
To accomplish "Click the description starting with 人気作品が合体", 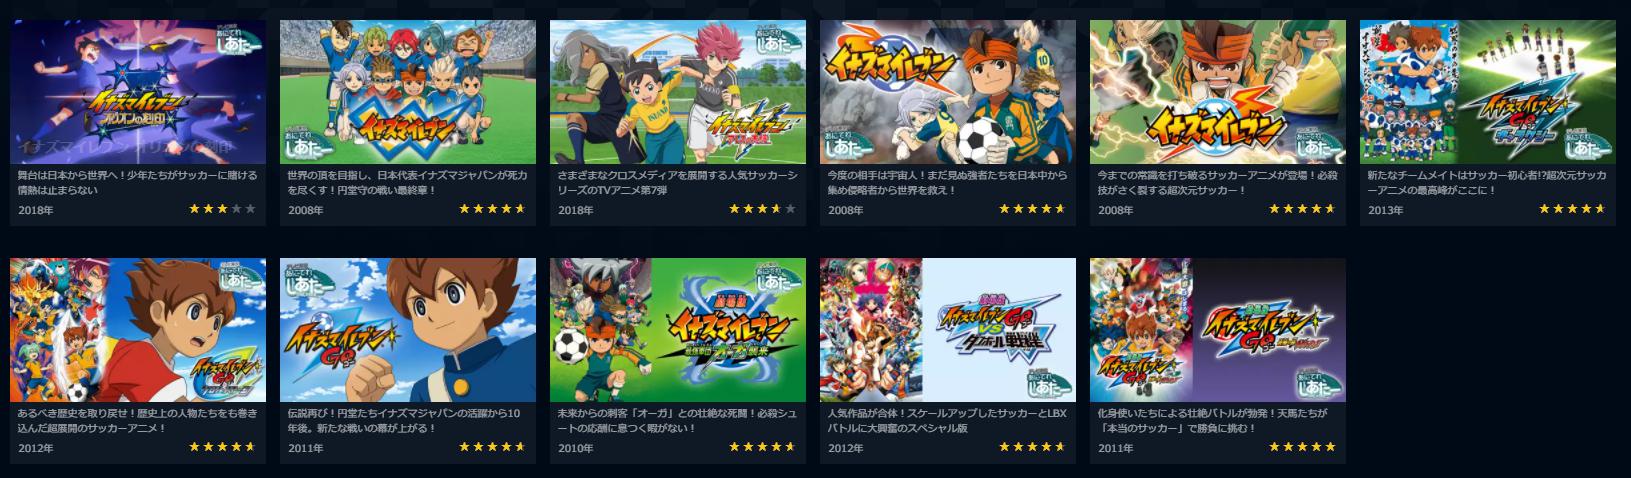I will tap(948, 420).
